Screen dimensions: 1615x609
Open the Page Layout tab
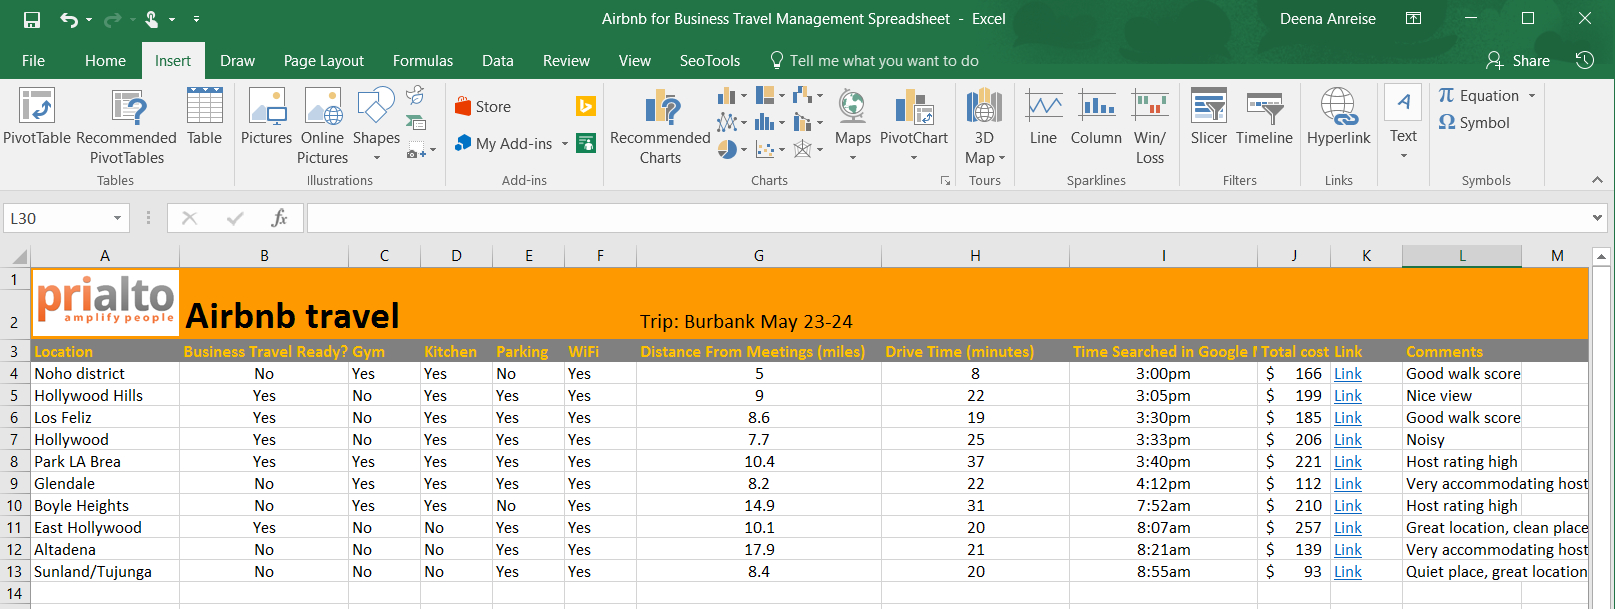point(323,61)
